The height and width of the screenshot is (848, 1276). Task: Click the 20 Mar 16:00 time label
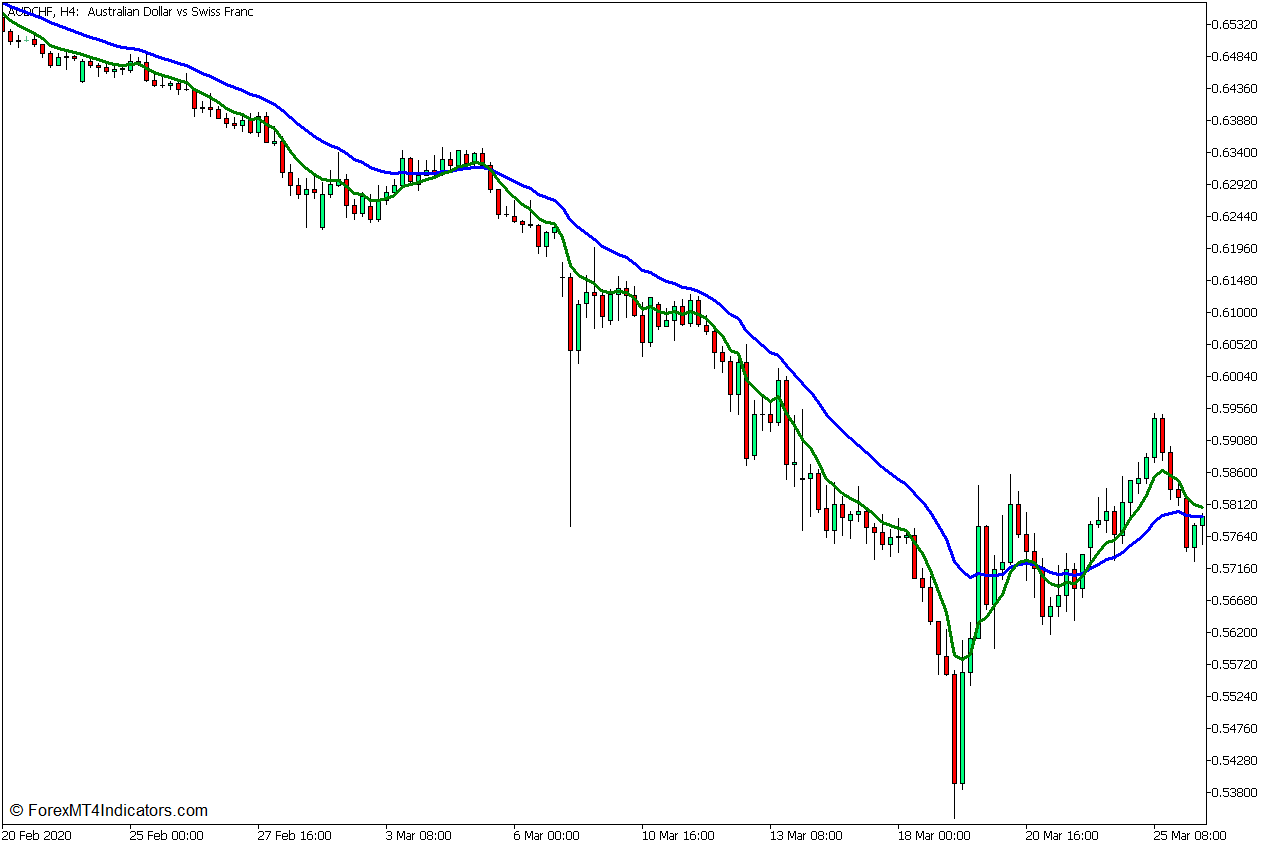1062,835
